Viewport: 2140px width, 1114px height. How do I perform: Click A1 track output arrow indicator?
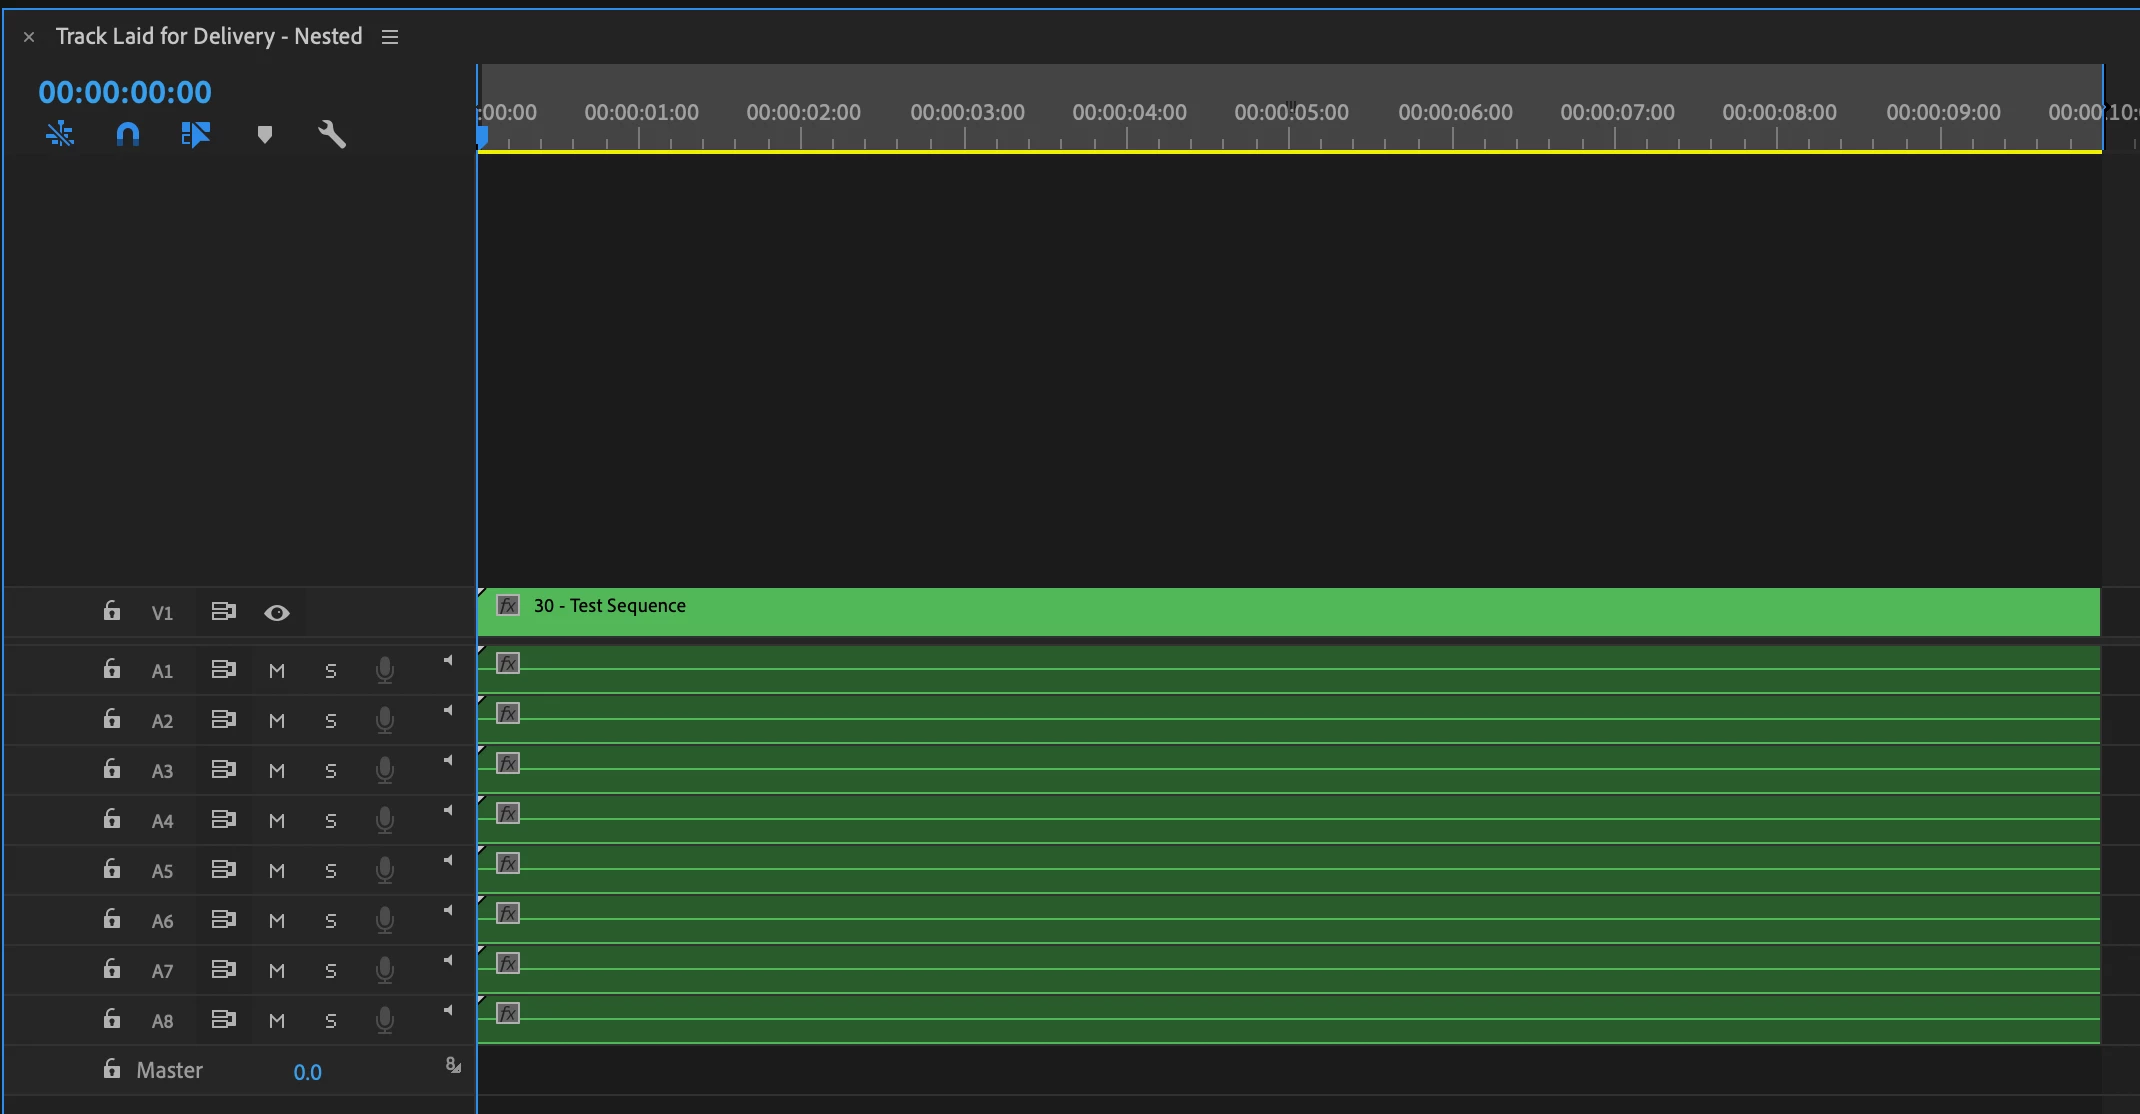[448, 660]
